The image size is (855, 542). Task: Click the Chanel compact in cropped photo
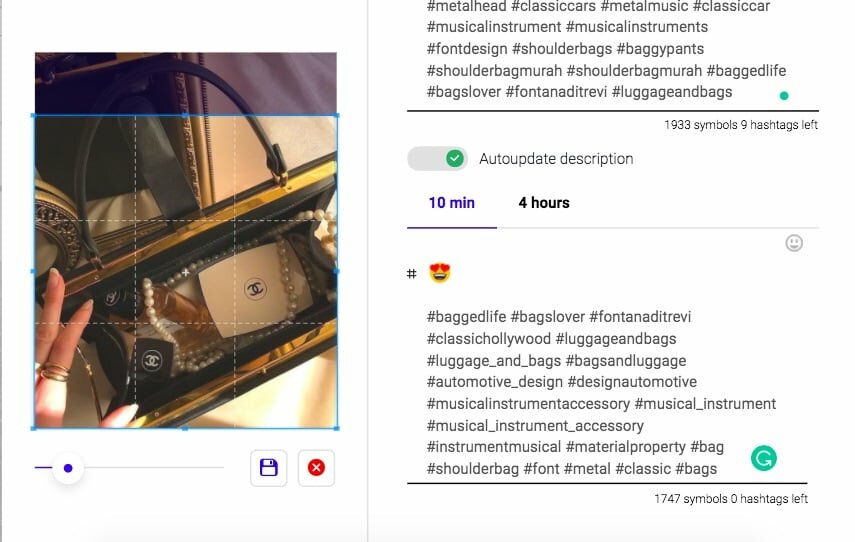point(254,289)
